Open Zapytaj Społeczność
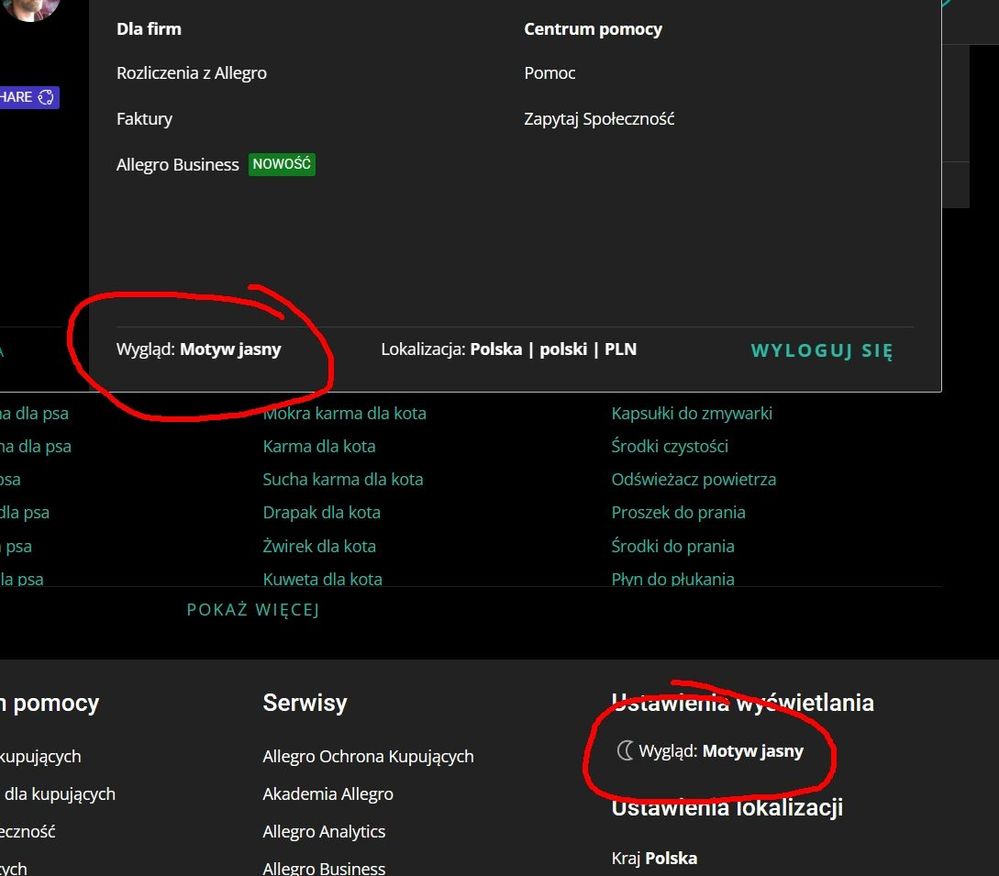Image resolution: width=999 pixels, height=876 pixels. tap(599, 119)
